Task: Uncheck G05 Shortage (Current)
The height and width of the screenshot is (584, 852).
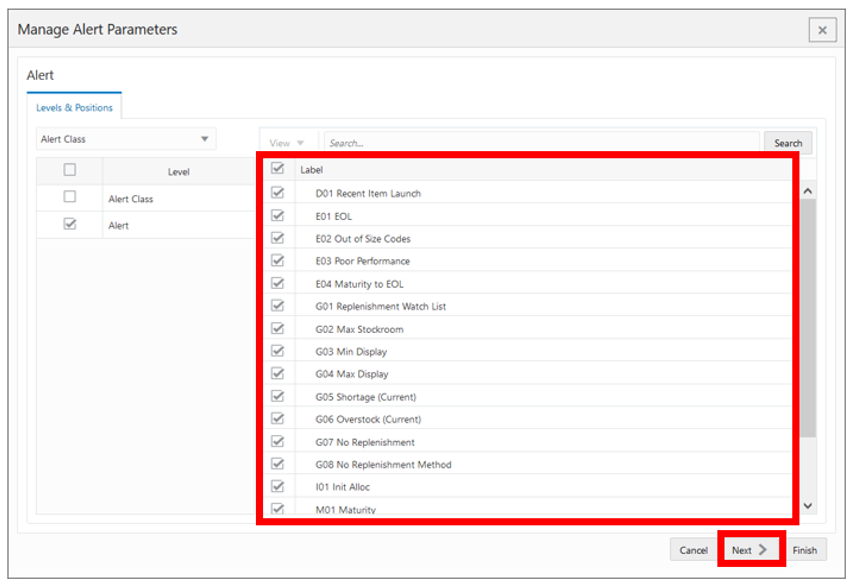Action: [x=278, y=397]
